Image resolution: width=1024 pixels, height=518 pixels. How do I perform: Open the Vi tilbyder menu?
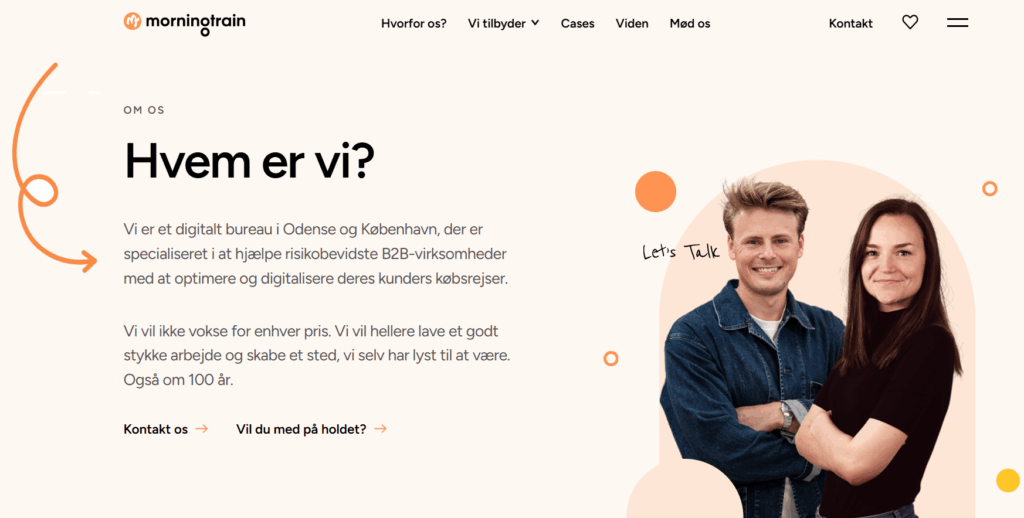tap(503, 24)
